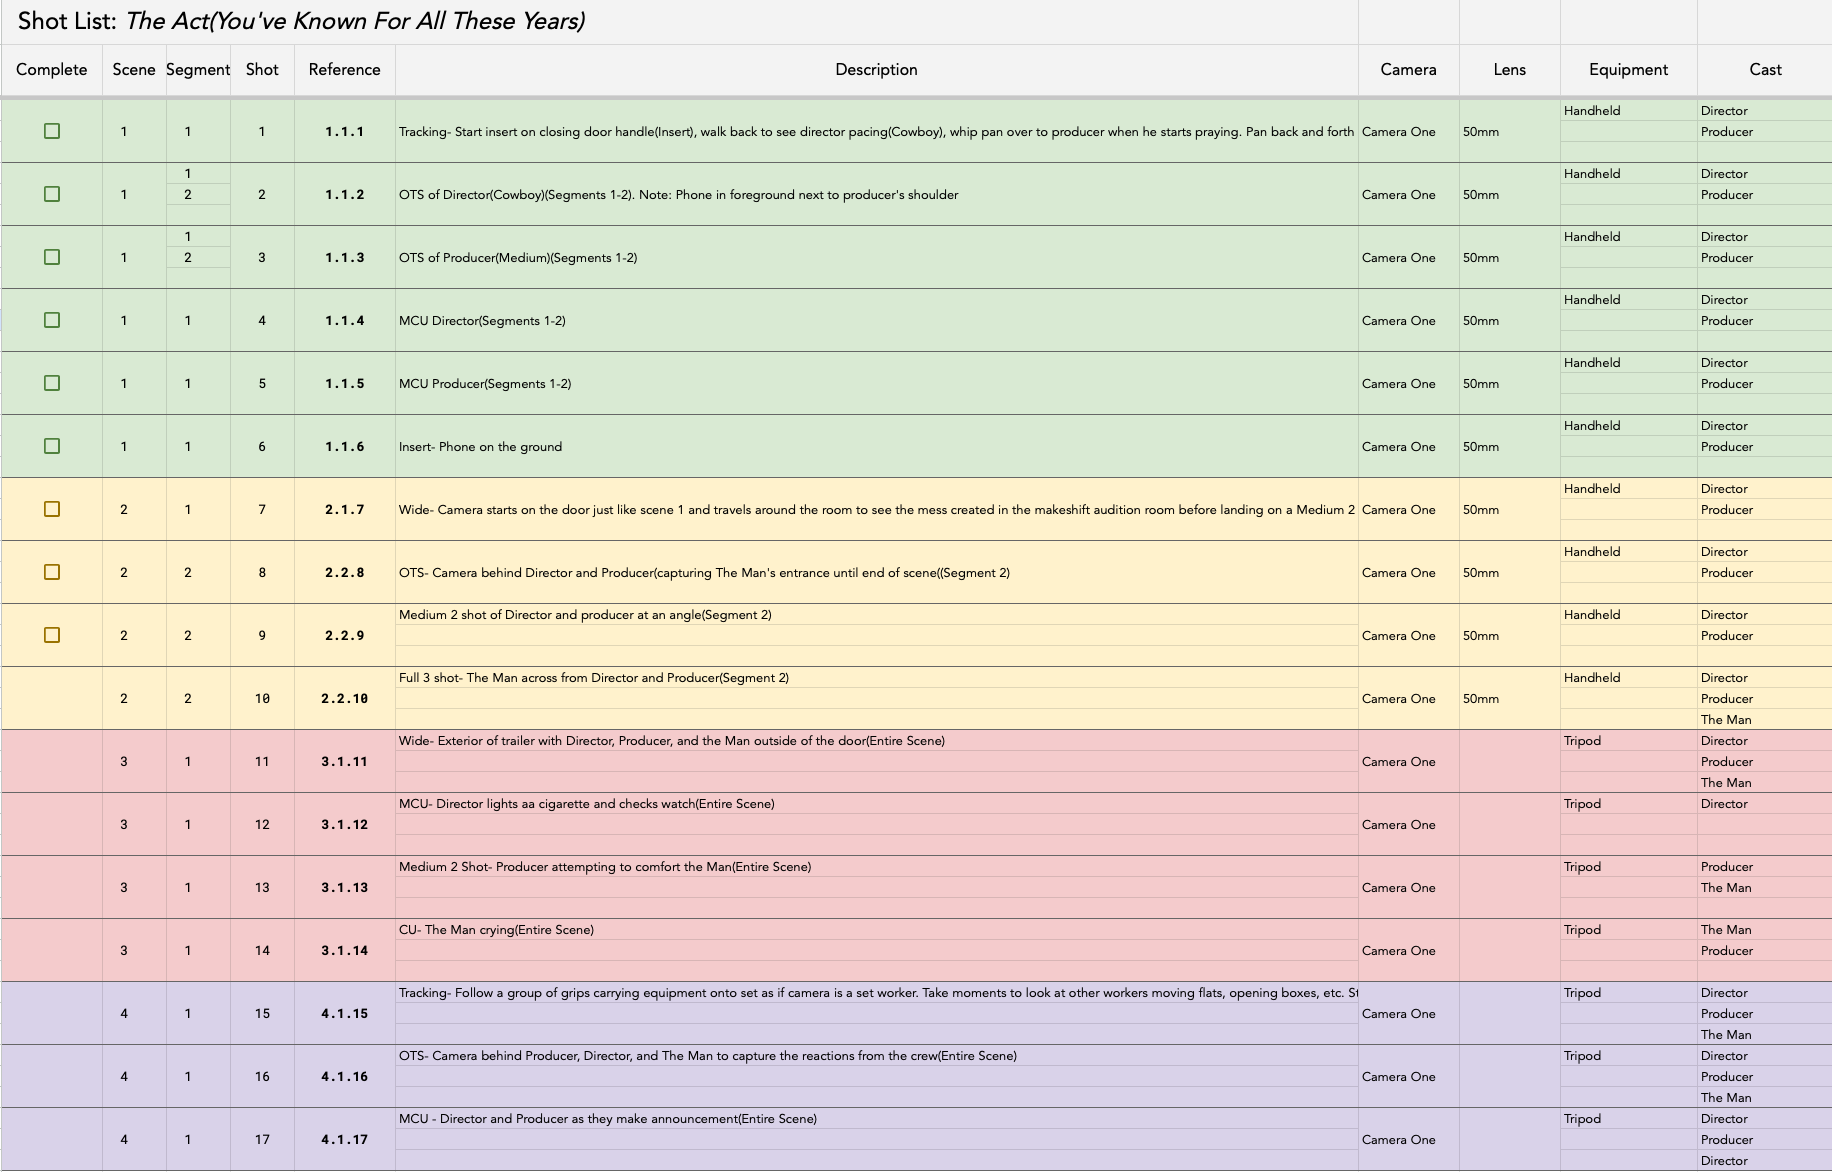
Task: Select the 'OTS of Director(Cowboy)' description cell
Action: pos(876,194)
